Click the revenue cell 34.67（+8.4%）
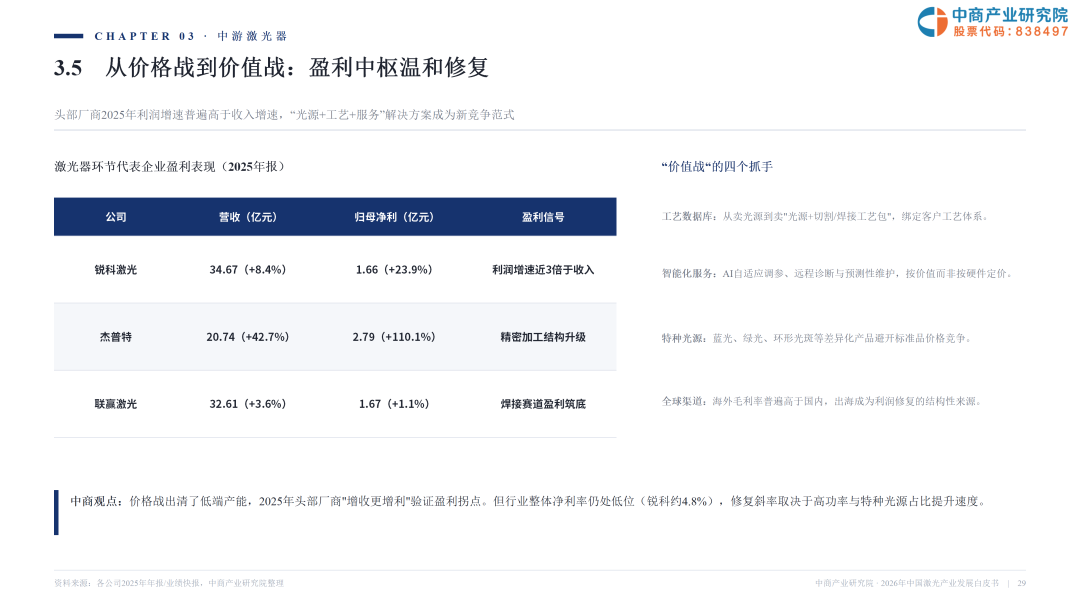The width and height of the screenshot is (1080, 608). click(248, 270)
